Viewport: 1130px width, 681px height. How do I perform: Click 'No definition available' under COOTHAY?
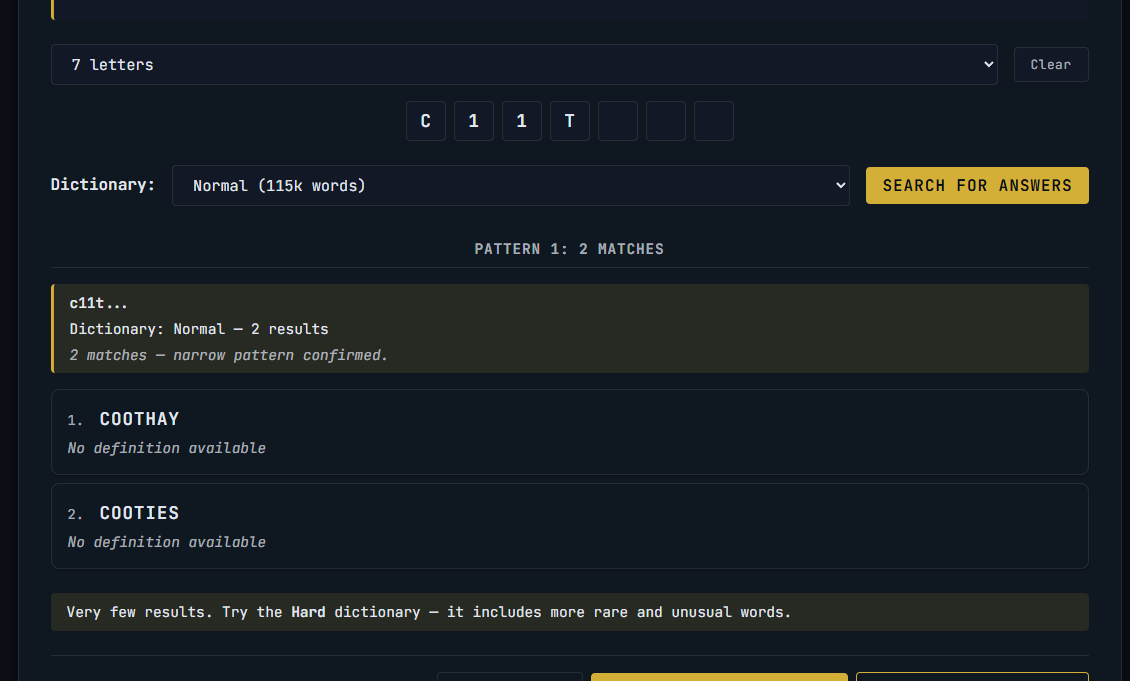[x=166, y=448]
